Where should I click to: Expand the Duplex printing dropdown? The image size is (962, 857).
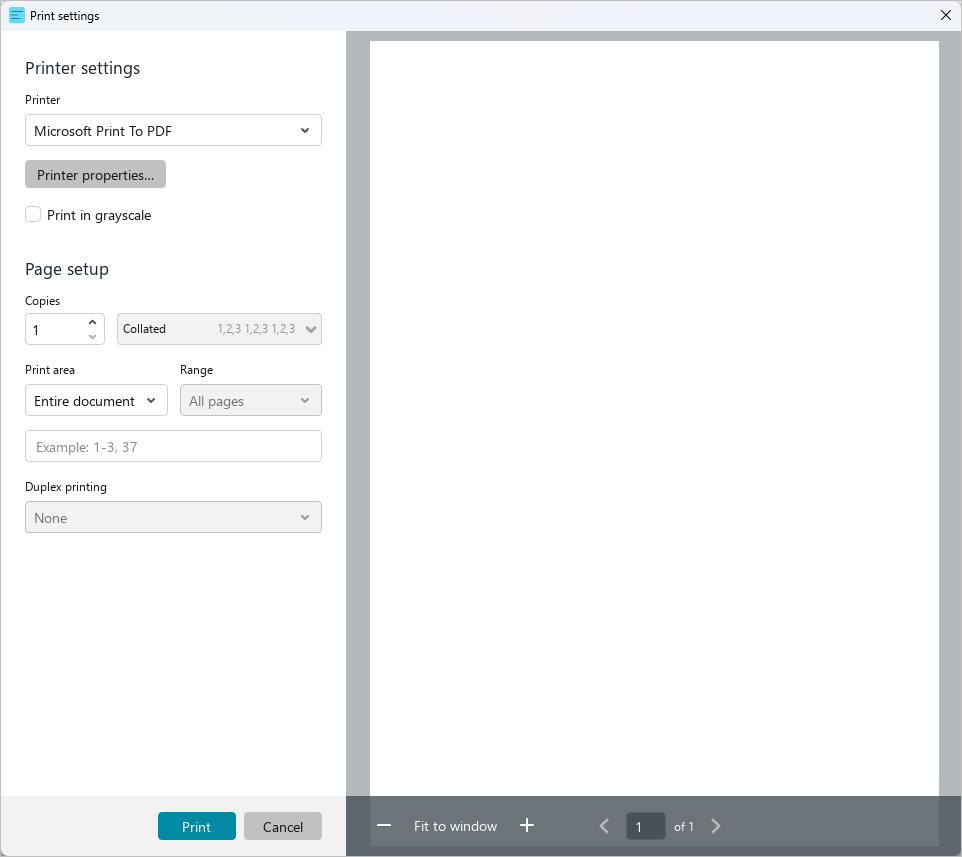[173, 517]
